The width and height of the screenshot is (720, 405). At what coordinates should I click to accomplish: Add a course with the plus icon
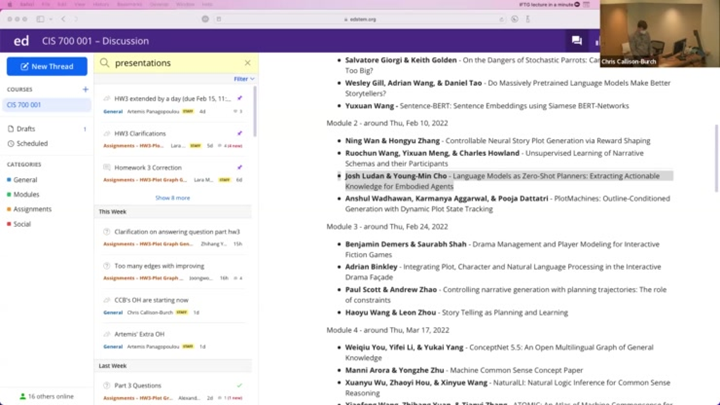coord(85,89)
